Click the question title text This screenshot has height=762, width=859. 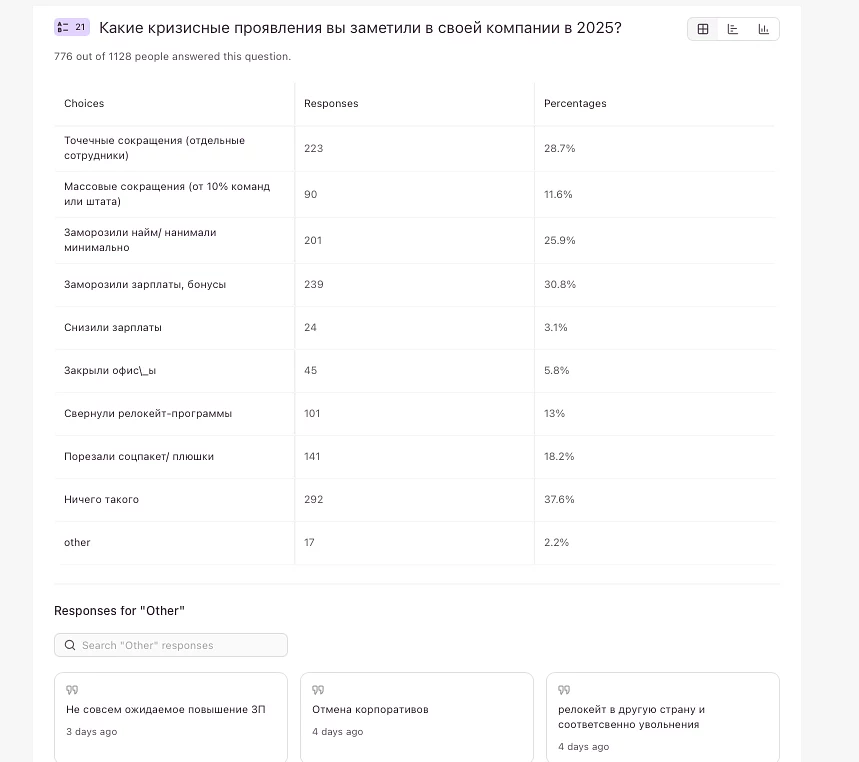point(360,28)
